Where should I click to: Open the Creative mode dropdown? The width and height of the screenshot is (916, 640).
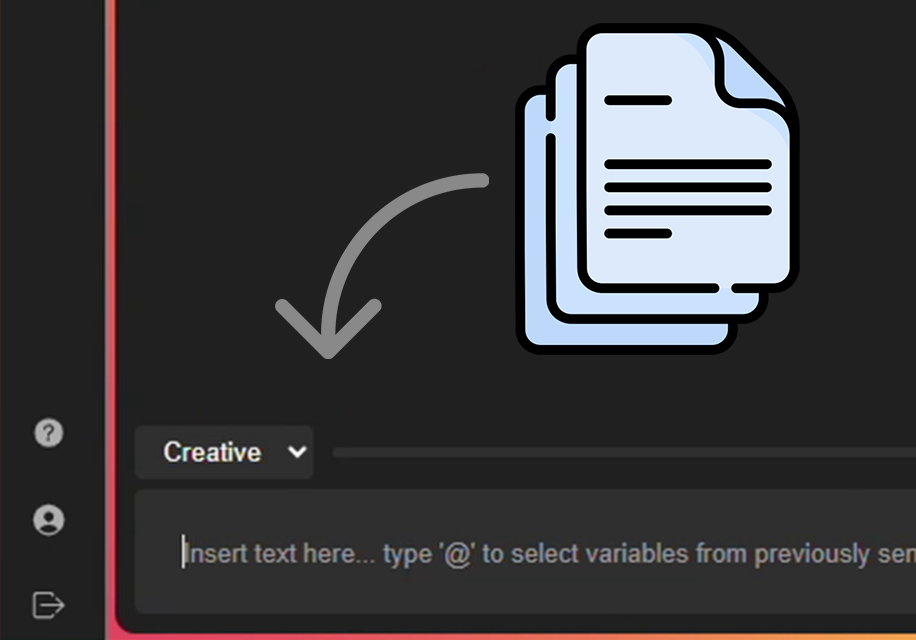pos(224,452)
